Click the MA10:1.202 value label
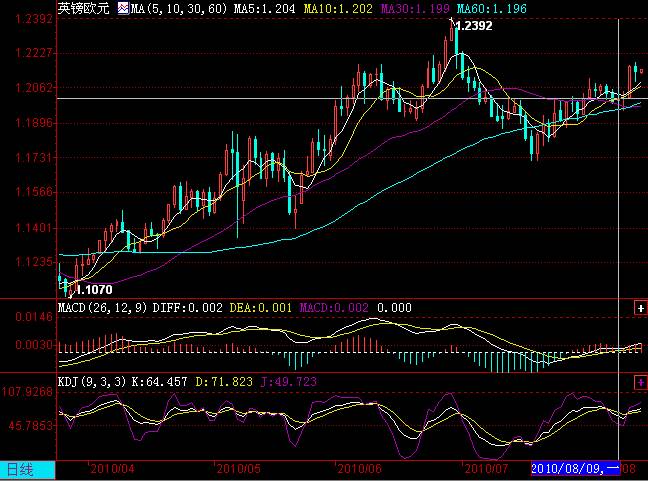 (x=338, y=9)
